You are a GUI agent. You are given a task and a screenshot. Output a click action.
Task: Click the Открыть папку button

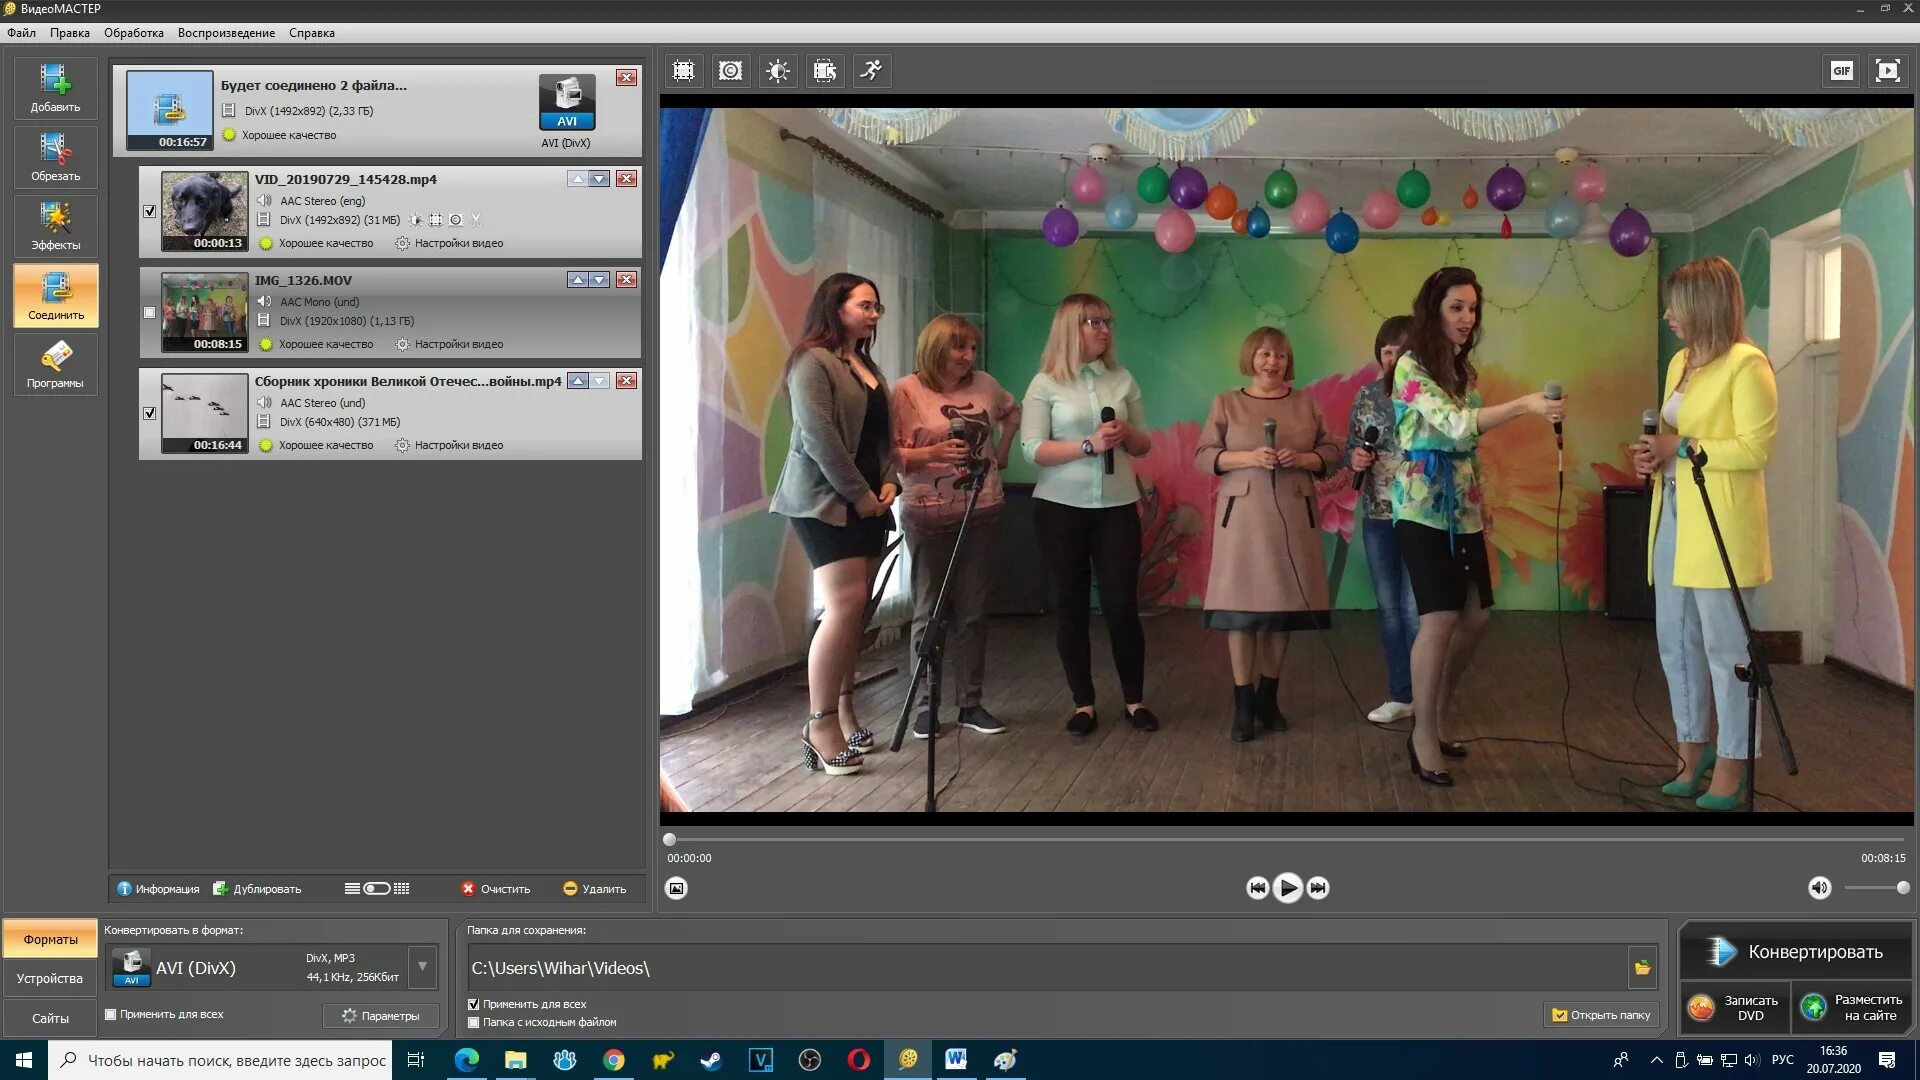point(1601,1015)
